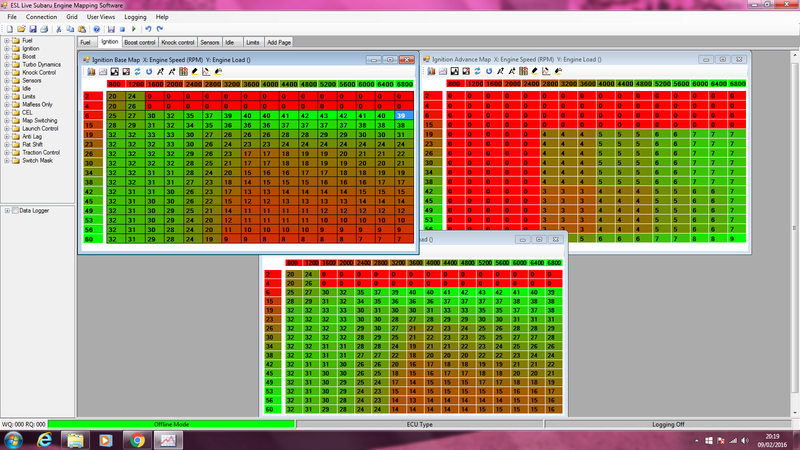Click the 6800 RPM column header in Advance Map
Viewport: 800px width, 450px height.
pos(737,84)
